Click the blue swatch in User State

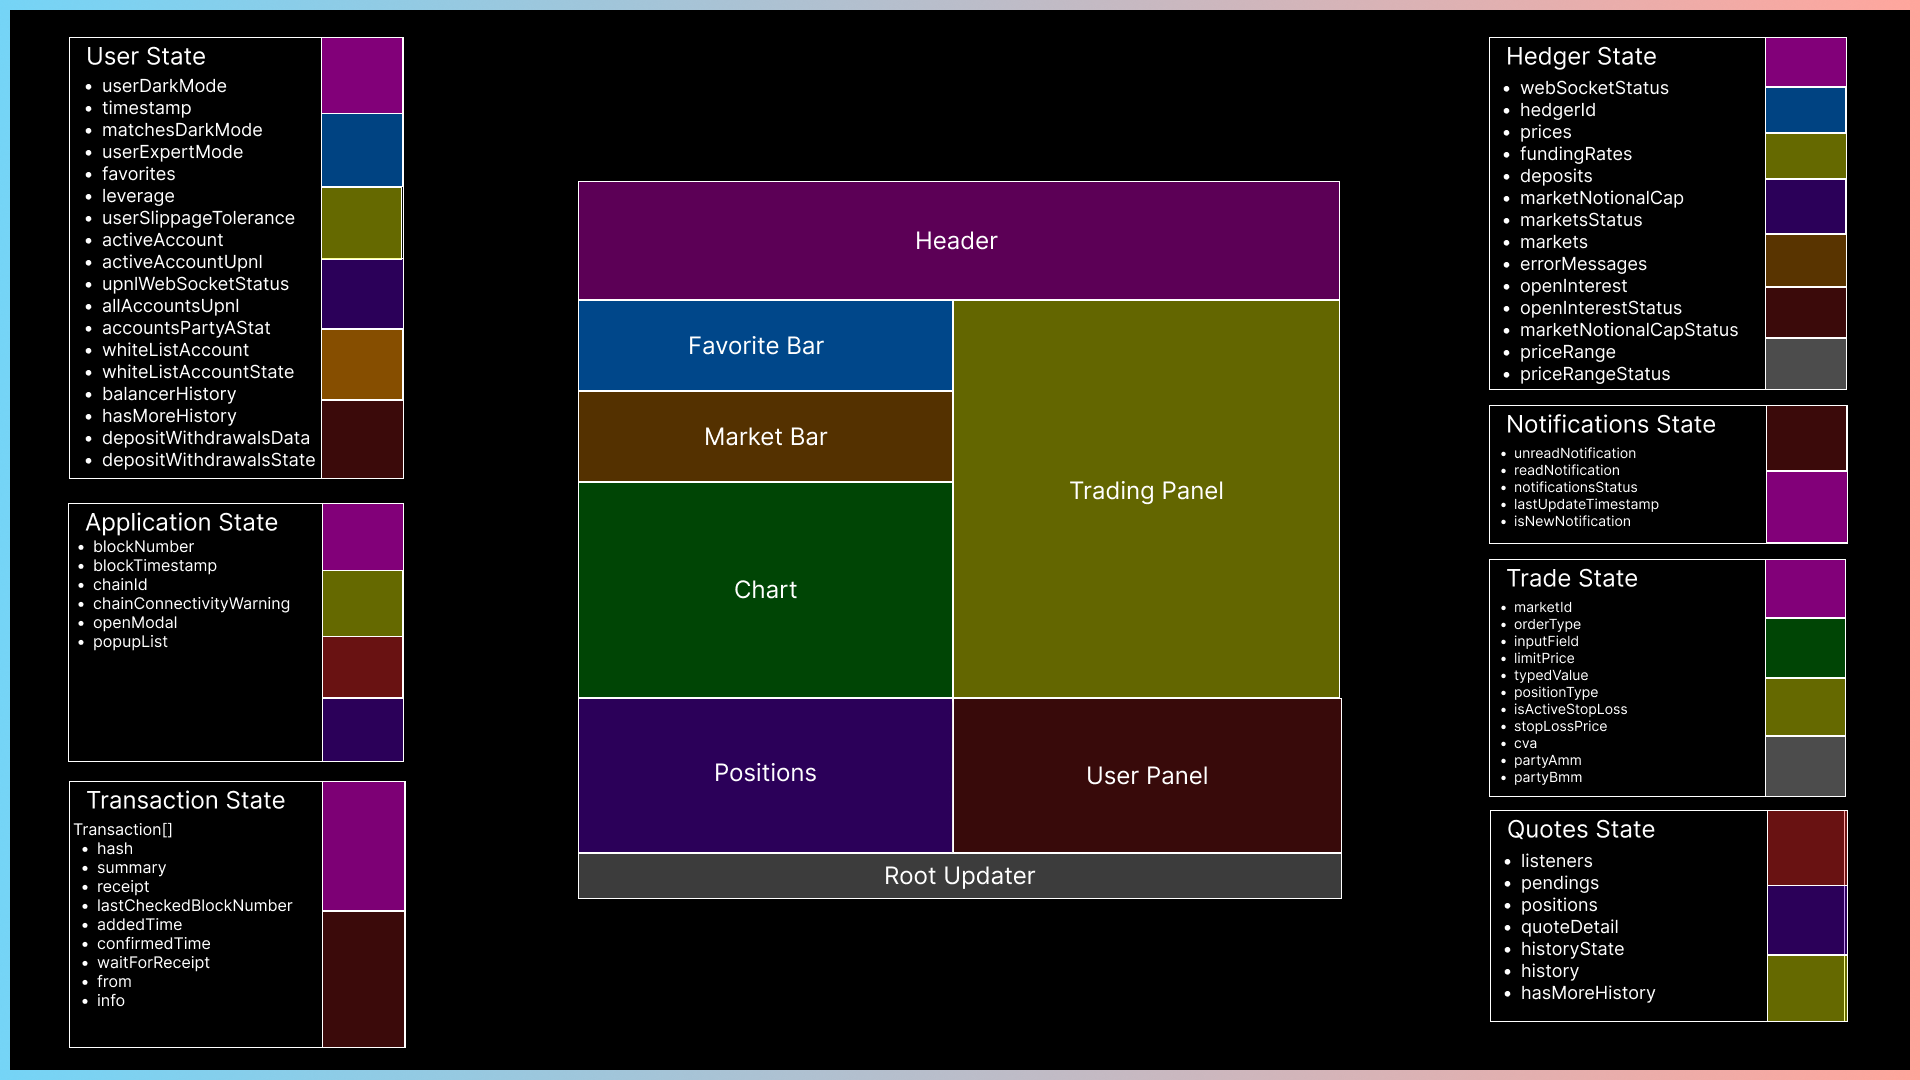pos(362,150)
